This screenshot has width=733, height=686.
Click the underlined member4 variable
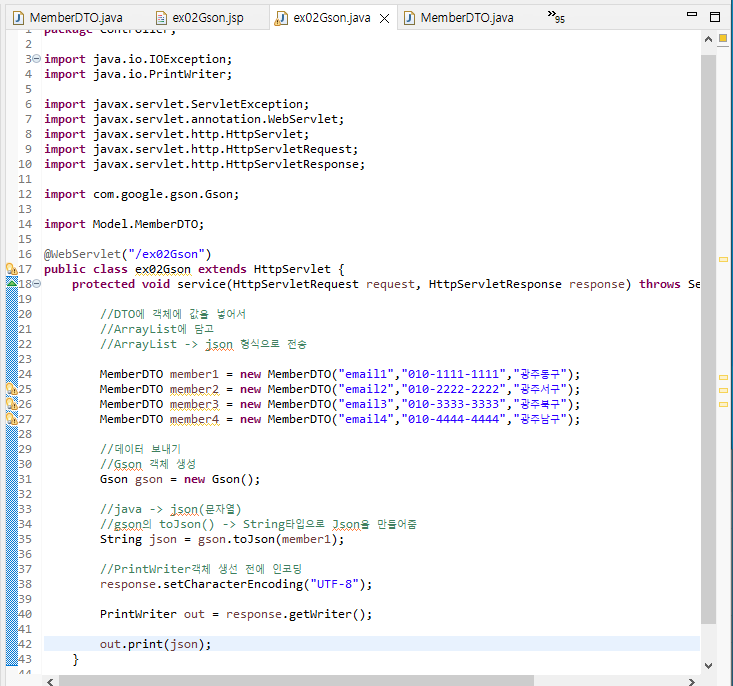[194, 419]
